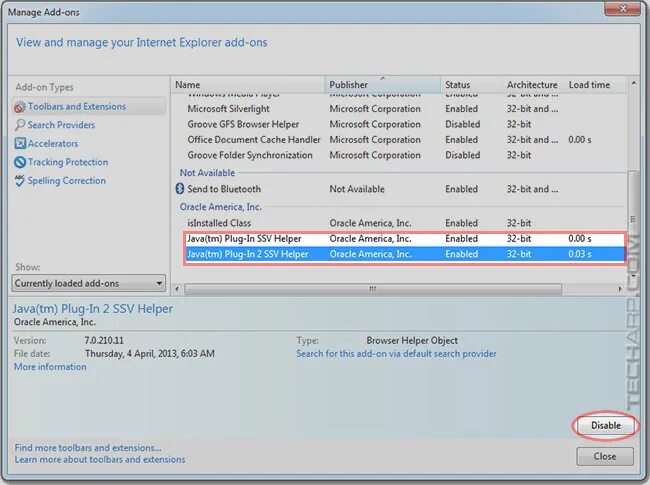
Task: Click the version value 7.0.210.11
Action: click(x=104, y=341)
